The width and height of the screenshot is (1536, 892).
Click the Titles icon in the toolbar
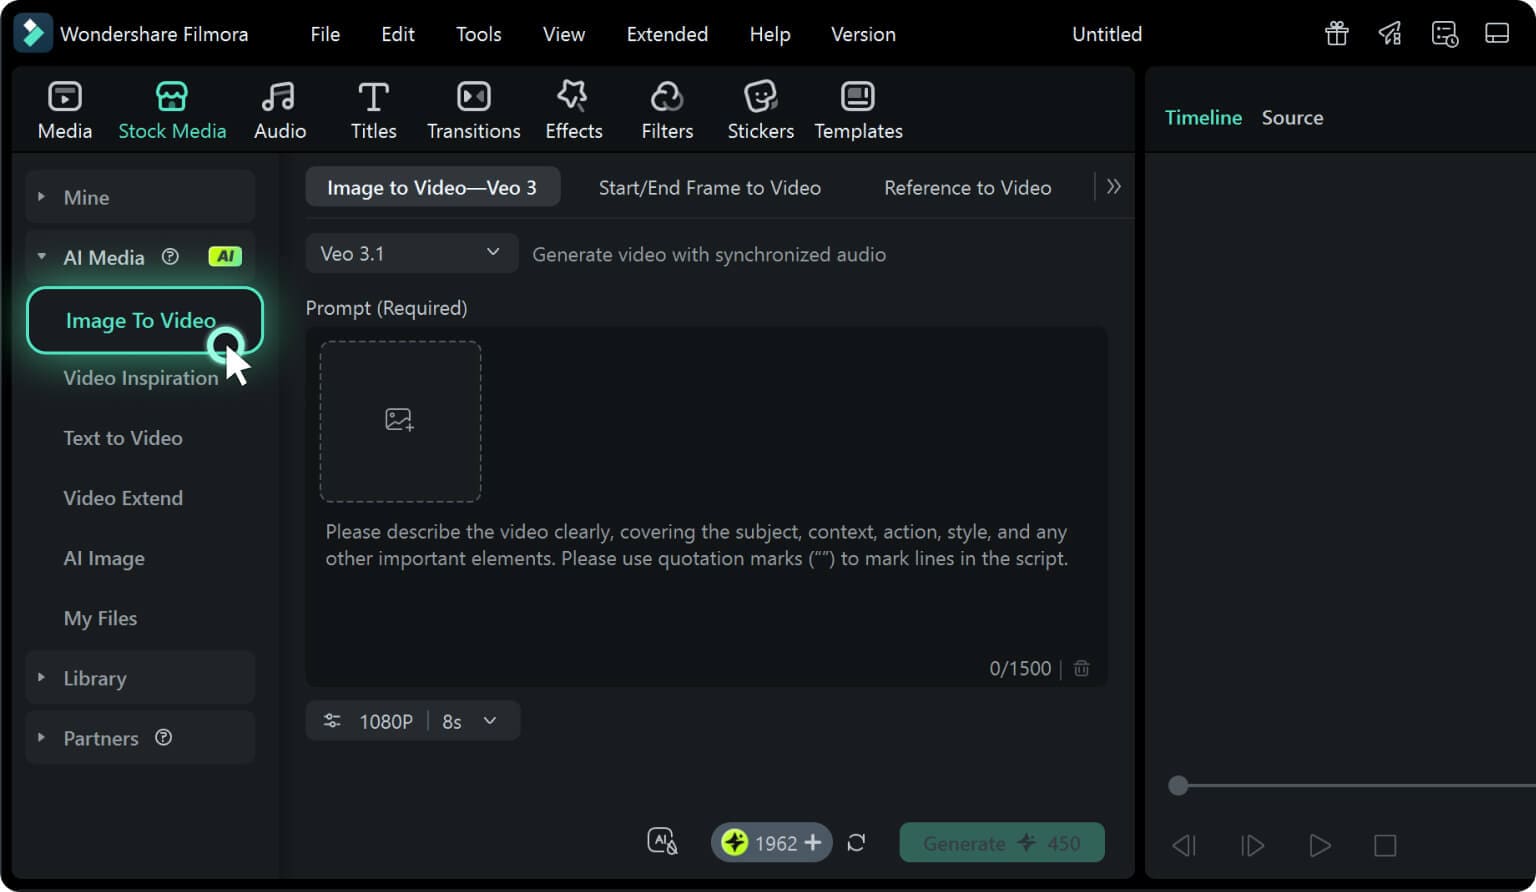pos(373,108)
